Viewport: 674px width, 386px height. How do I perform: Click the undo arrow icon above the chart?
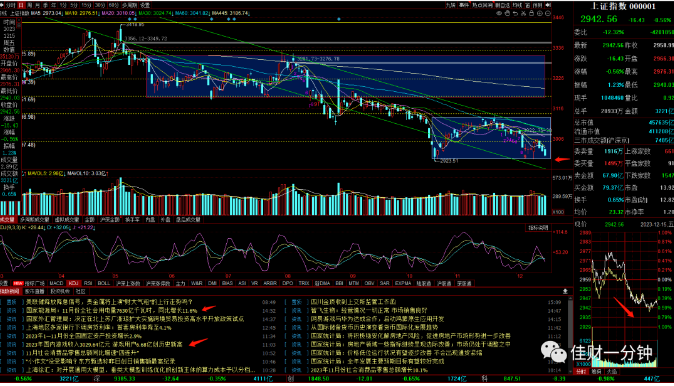pyautogui.click(x=515, y=13)
